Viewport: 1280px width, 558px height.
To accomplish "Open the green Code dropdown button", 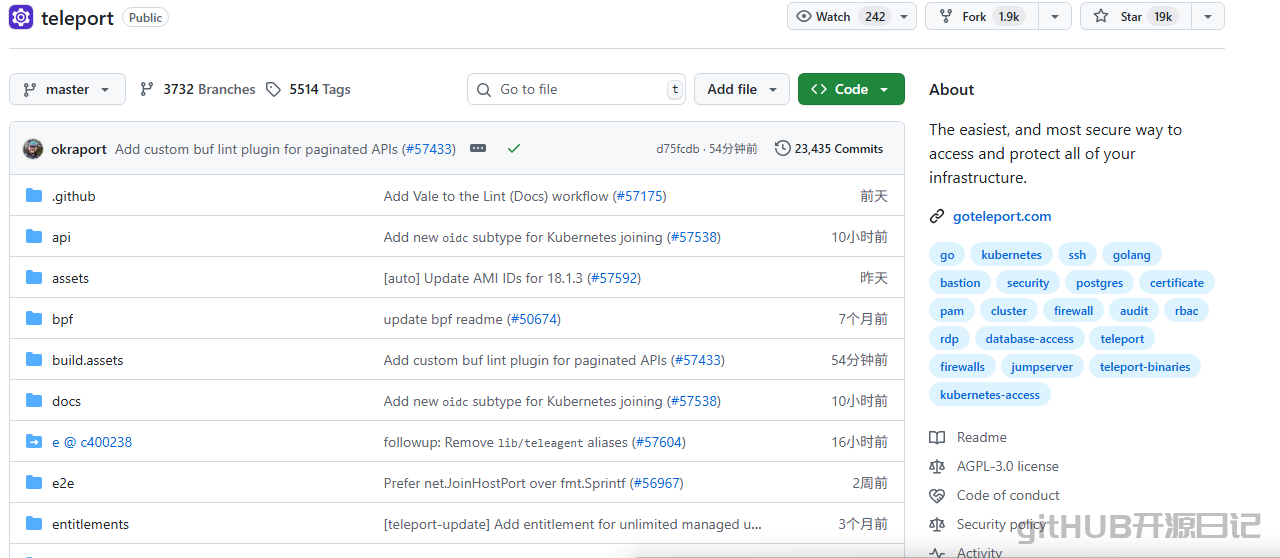I will pyautogui.click(x=851, y=89).
